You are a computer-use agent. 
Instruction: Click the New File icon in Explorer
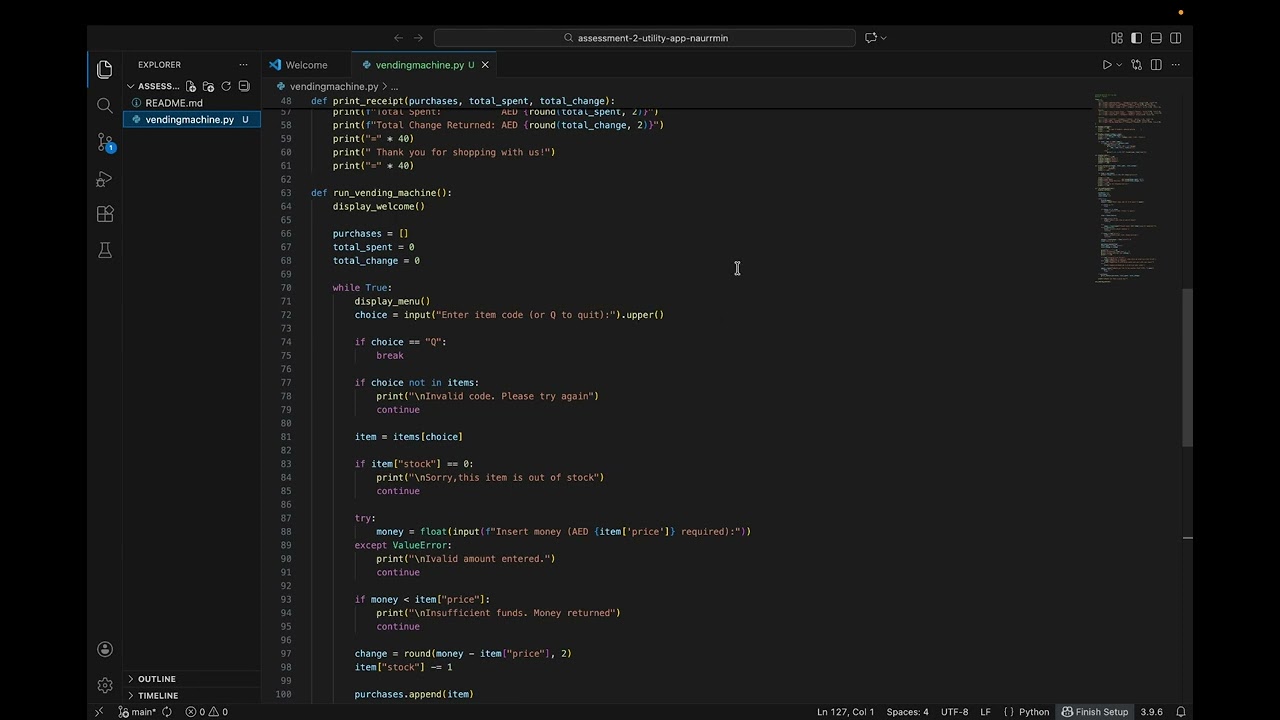click(190, 86)
